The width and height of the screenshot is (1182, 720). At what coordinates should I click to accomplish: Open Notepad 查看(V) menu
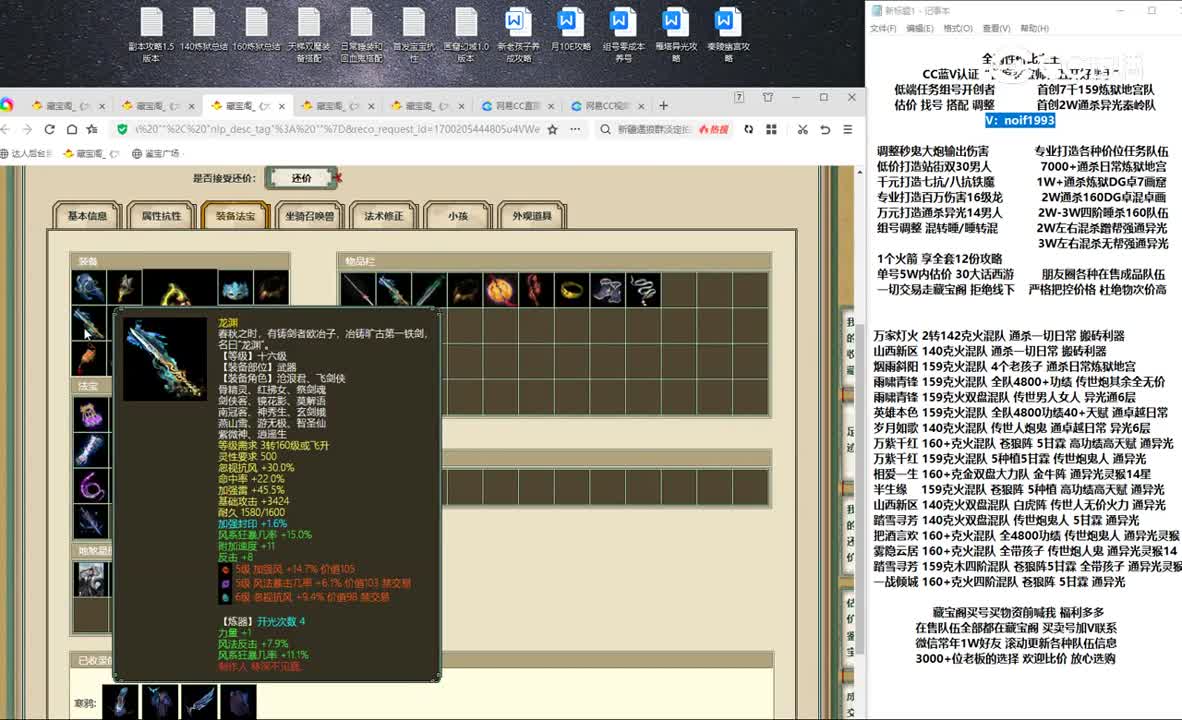(996, 29)
